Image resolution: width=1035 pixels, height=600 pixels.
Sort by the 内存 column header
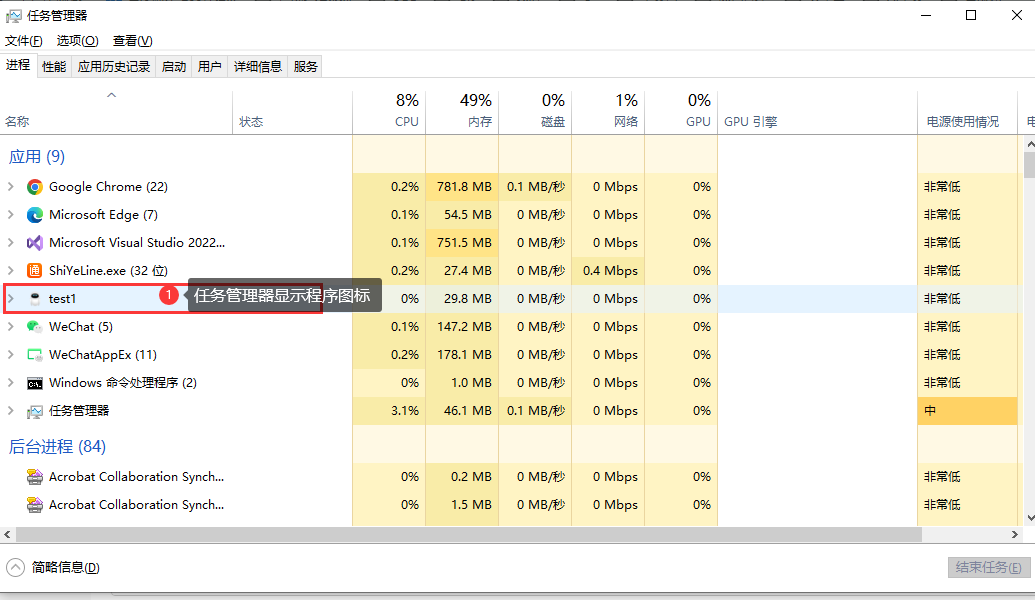pyautogui.click(x=462, y=113)
